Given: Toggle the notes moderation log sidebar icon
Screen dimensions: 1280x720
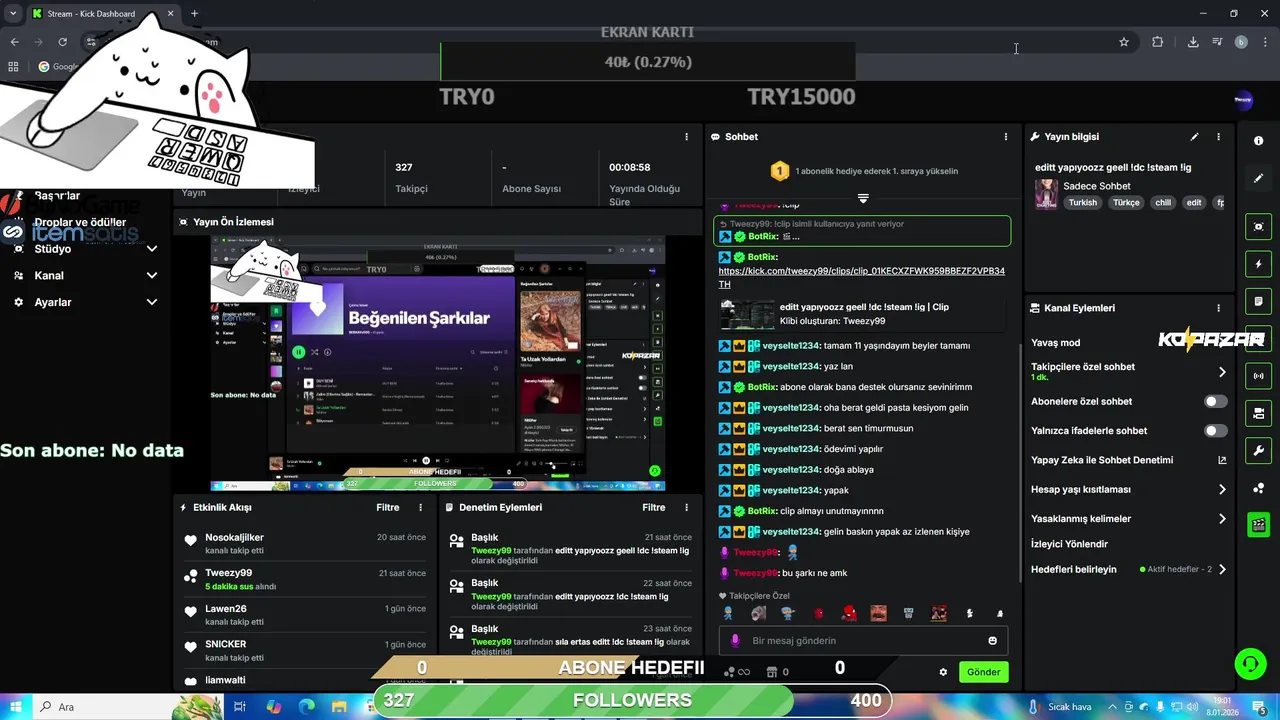Looking at the screenshot, I should [x=1258, y=301].
